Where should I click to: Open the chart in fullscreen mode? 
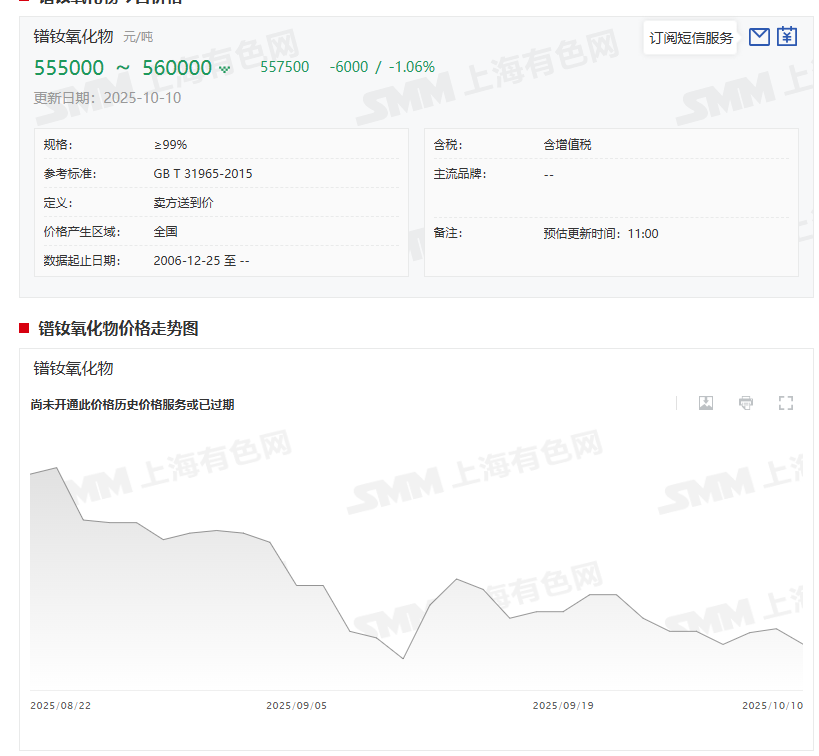point(786,403)
